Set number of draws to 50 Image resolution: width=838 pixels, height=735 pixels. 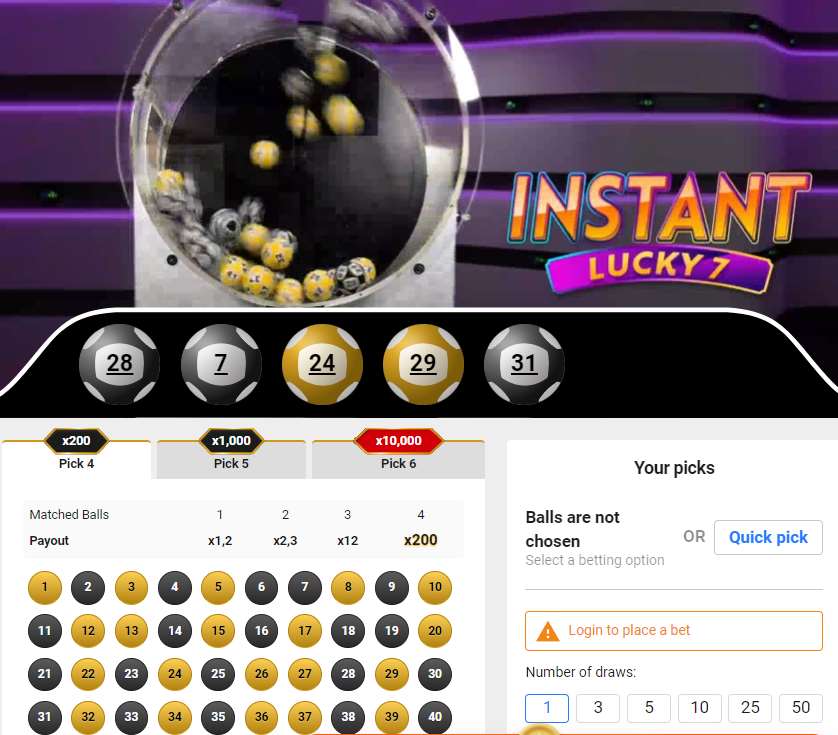(801, 708)
